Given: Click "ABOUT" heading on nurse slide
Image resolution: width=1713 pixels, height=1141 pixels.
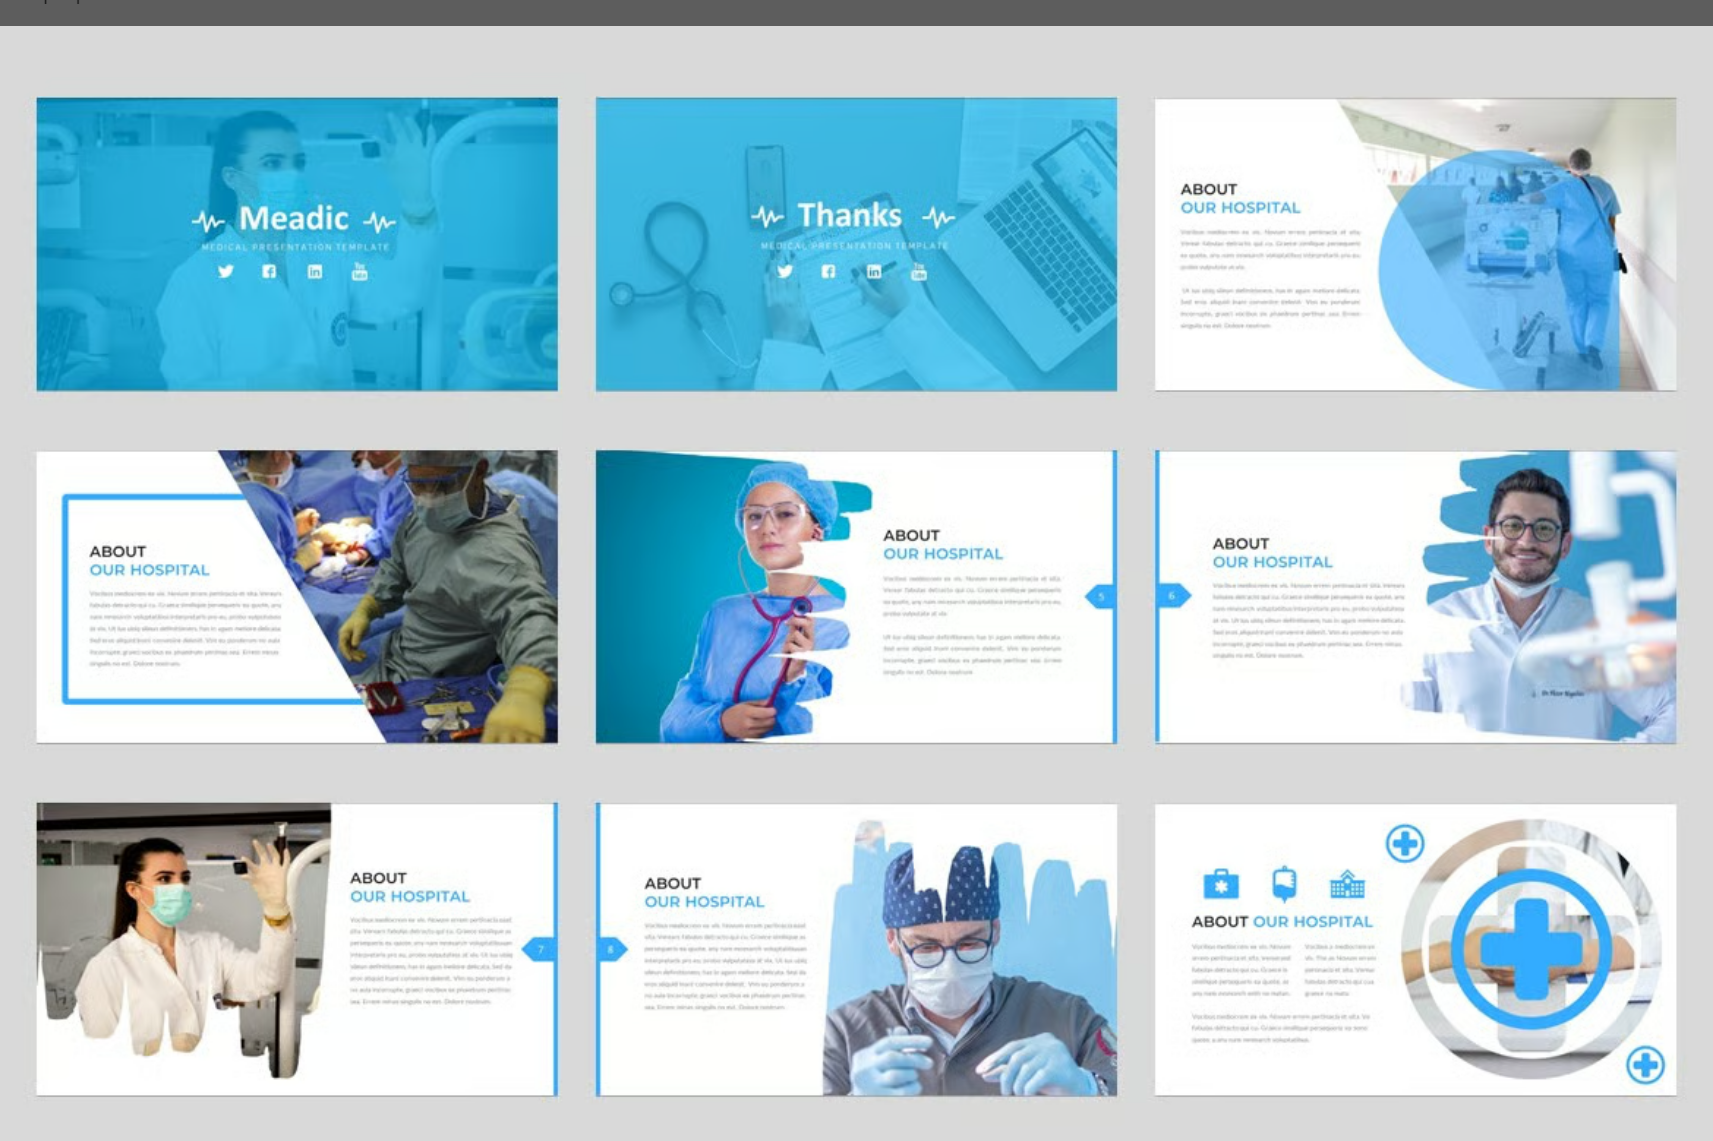Looking at the screenshot, I should click(911, 535).
